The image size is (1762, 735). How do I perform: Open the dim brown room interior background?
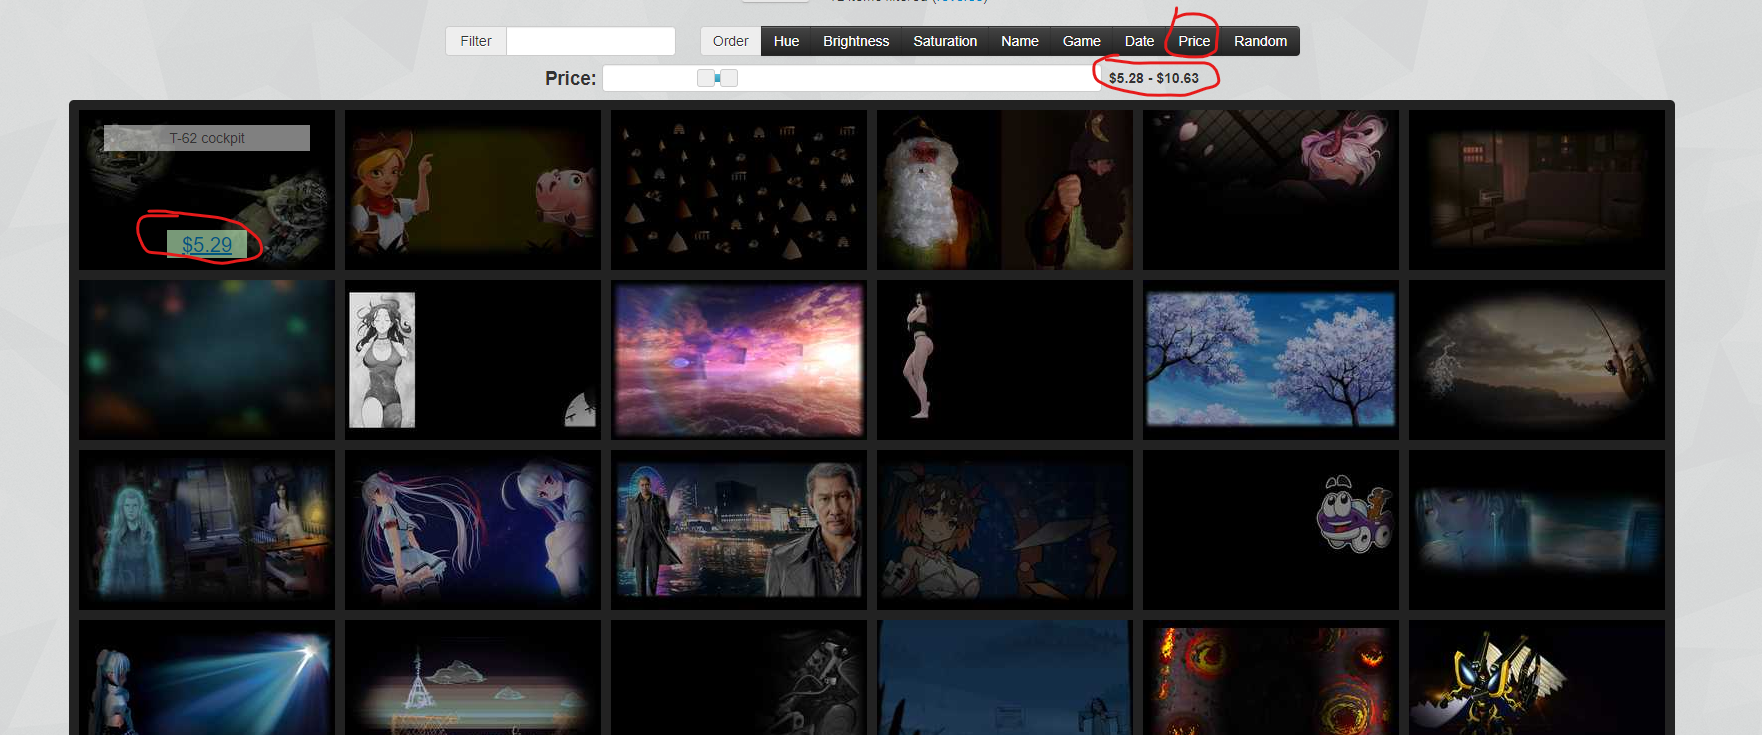[1537, 190]
